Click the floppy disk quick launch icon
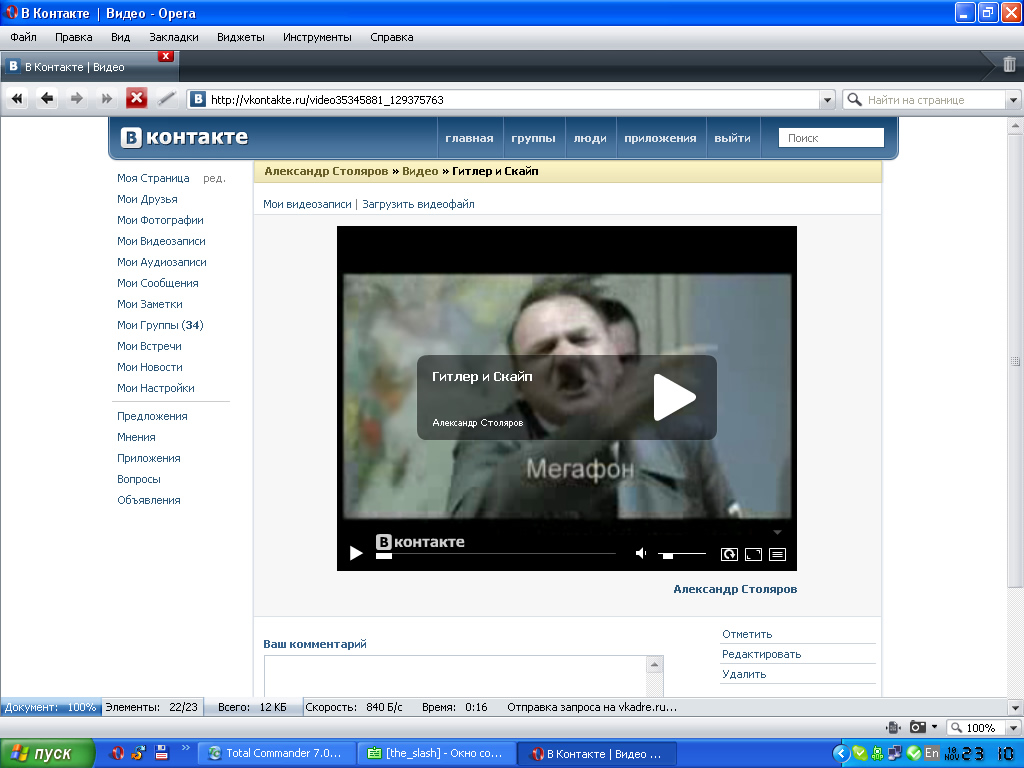This screenshot has width=1024, height=768. (x=161, y=752)
